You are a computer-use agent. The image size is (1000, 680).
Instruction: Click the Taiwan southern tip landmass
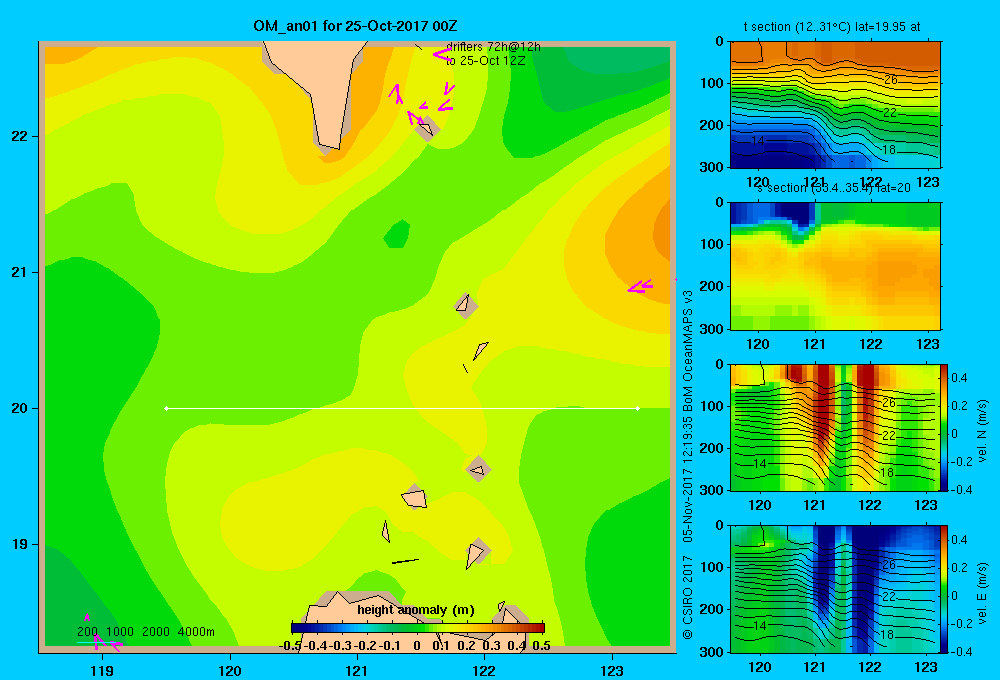pos(319,92)
